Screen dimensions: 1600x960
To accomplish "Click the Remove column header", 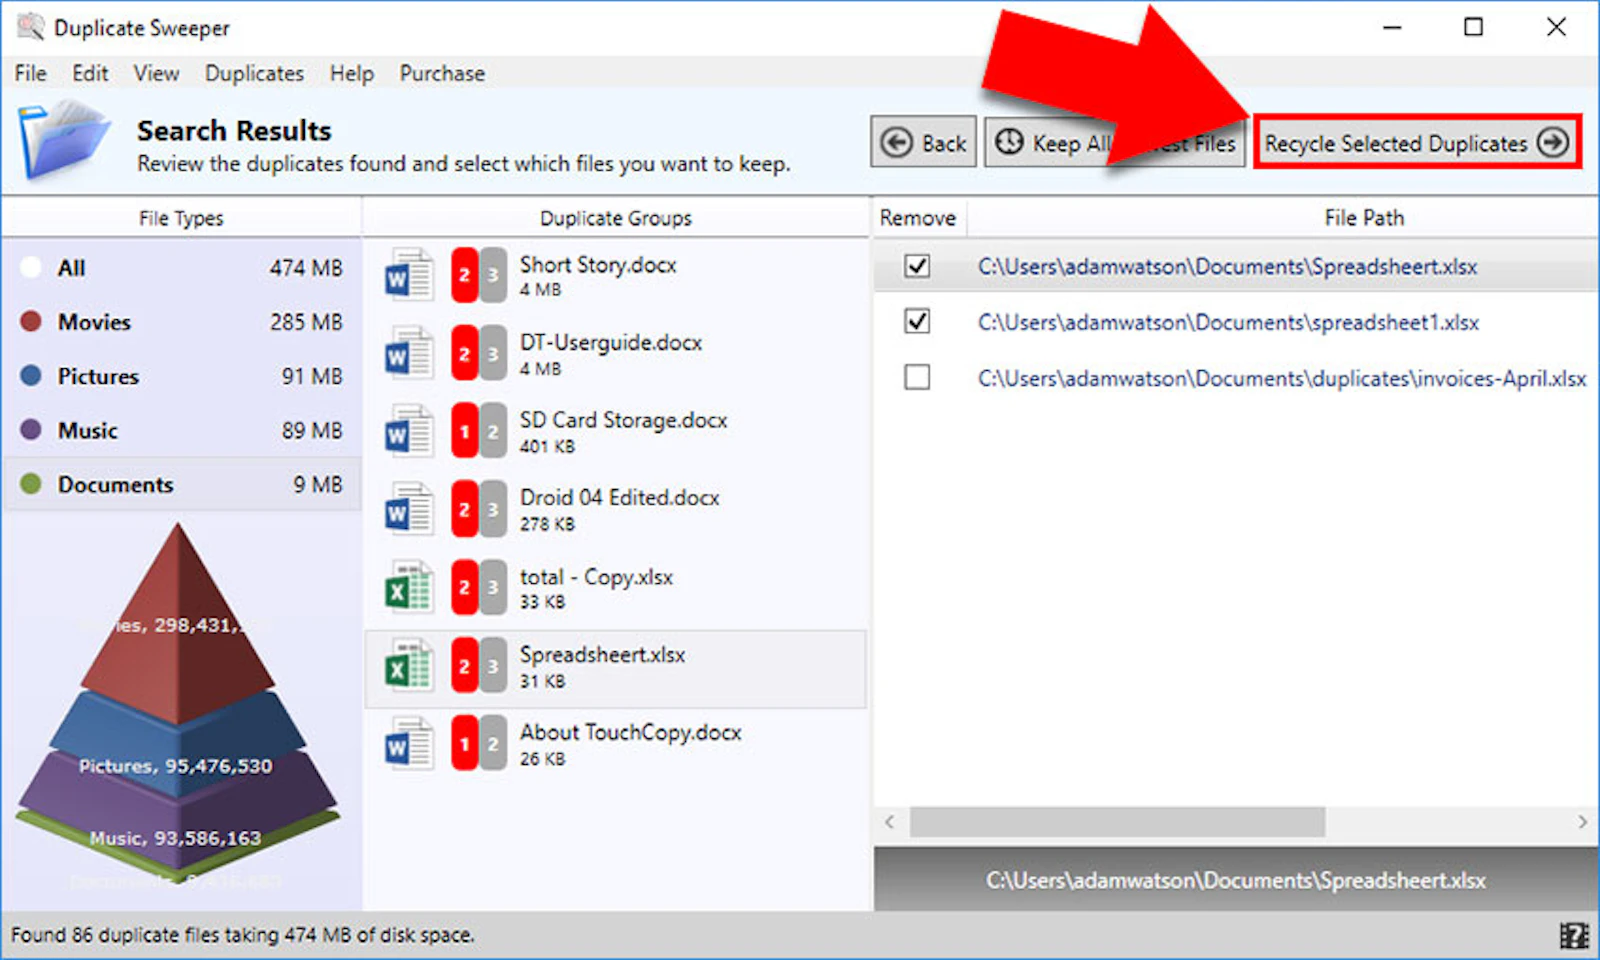I will [918, 218].
